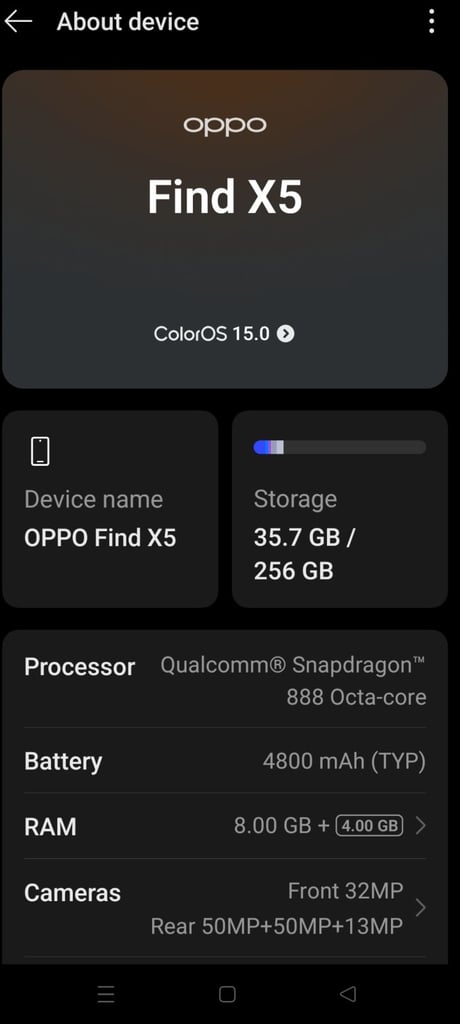
Task: Click the storage usage bar
Action: (340, 447)
